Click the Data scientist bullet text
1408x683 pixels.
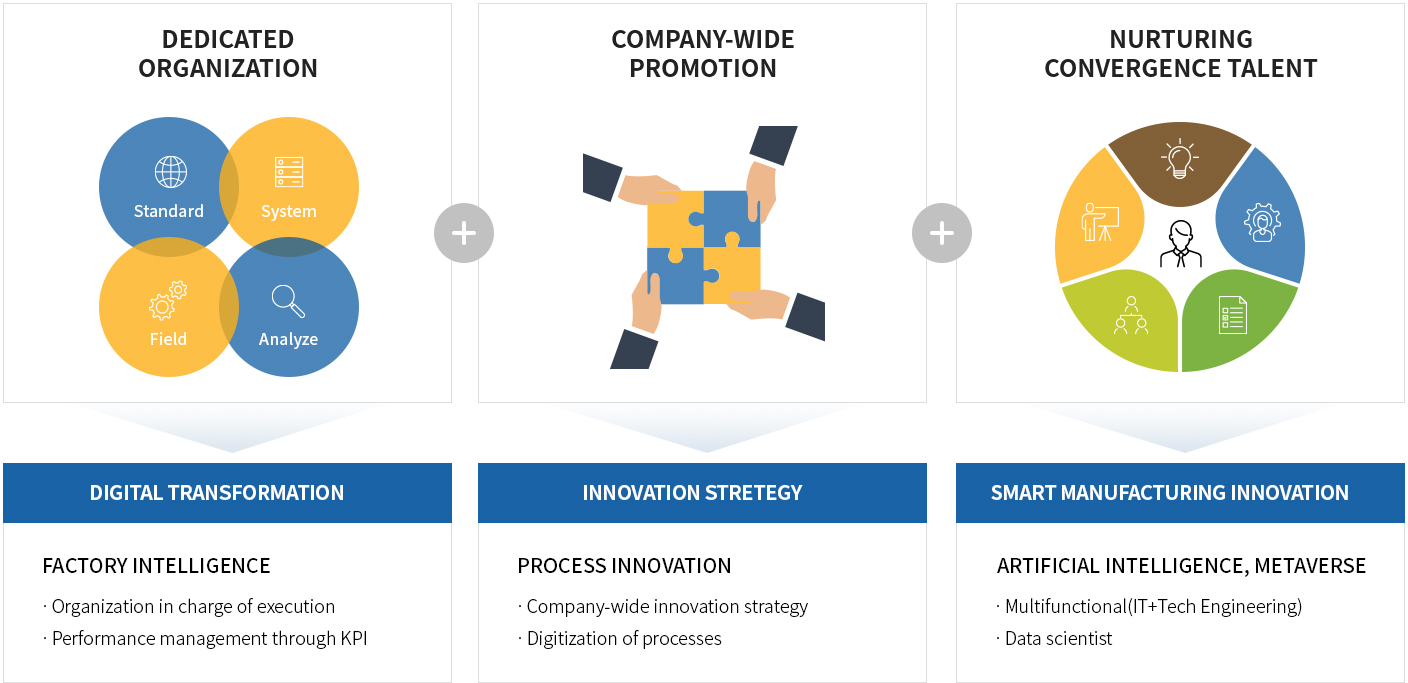tap(1054, 638)
